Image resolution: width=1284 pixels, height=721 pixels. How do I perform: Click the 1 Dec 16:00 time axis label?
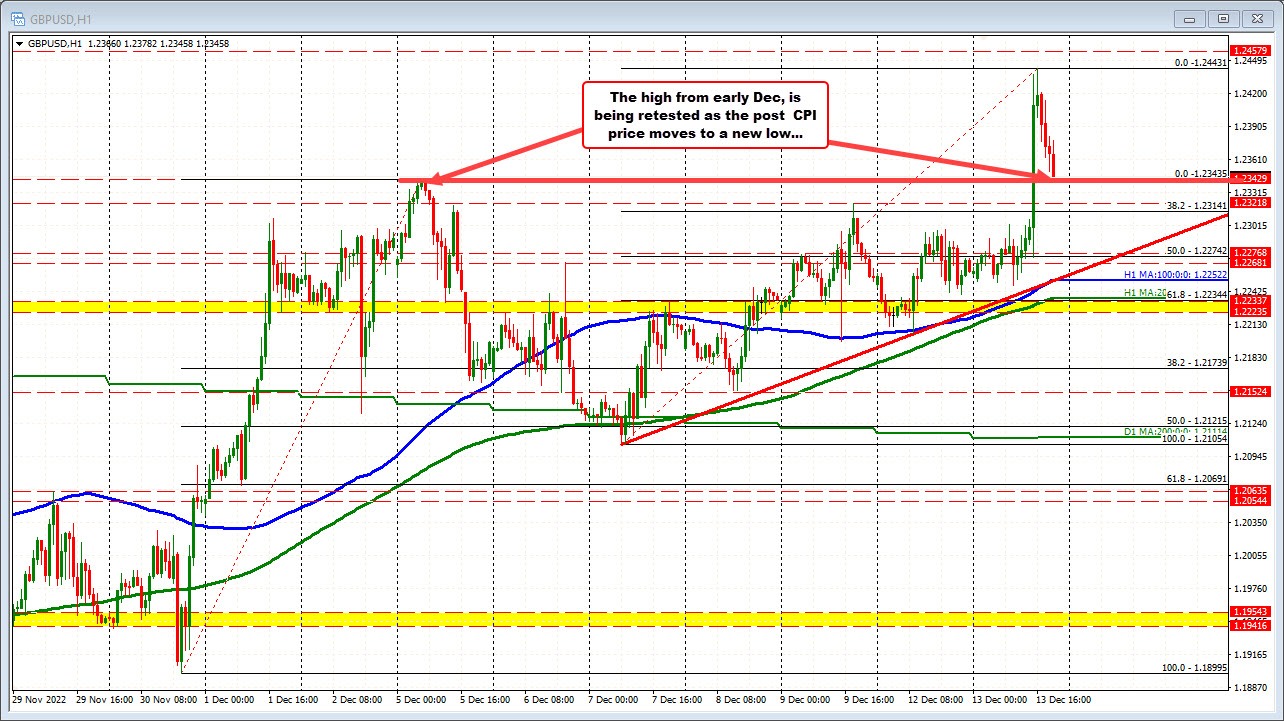point(294,700)
